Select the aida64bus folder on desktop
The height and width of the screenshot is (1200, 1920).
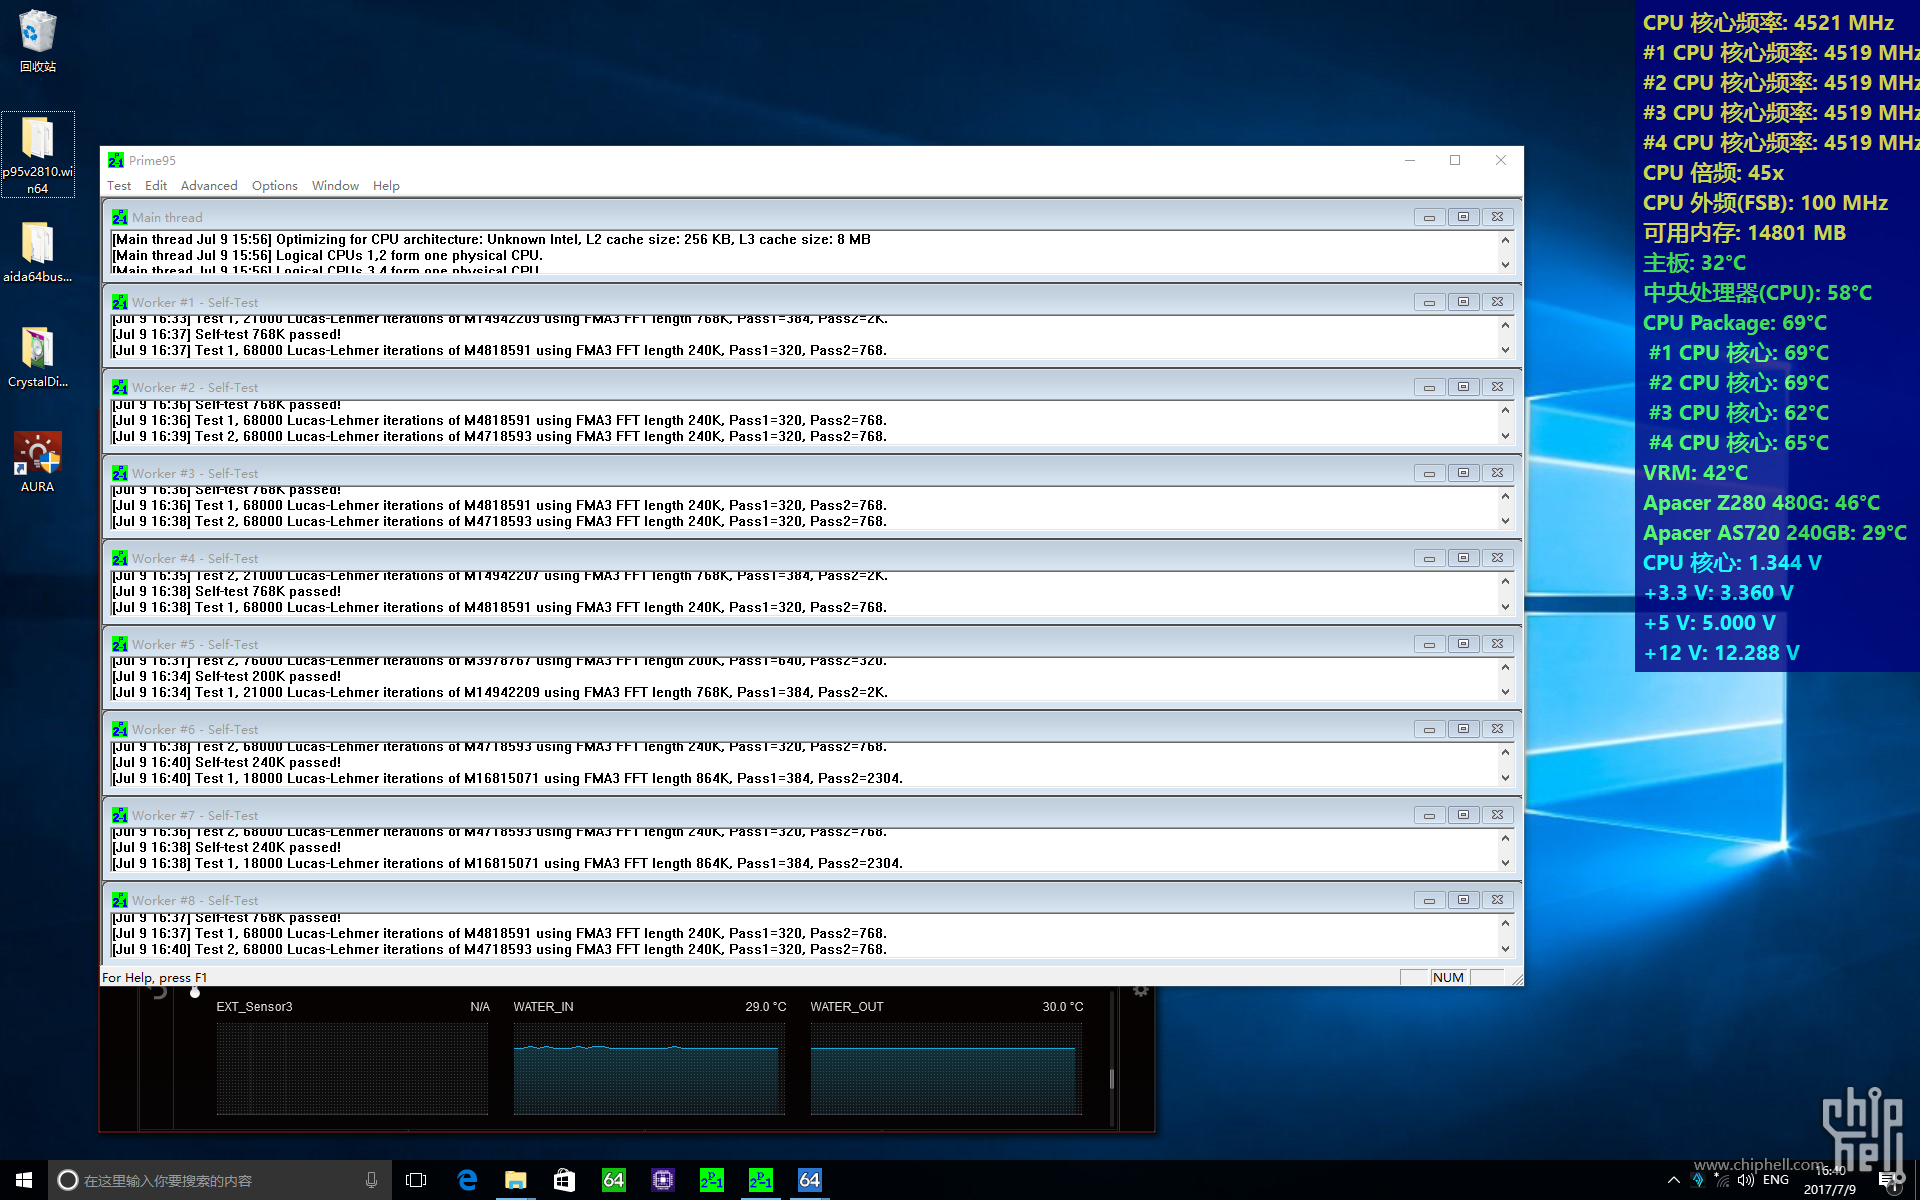coord(38,252)
